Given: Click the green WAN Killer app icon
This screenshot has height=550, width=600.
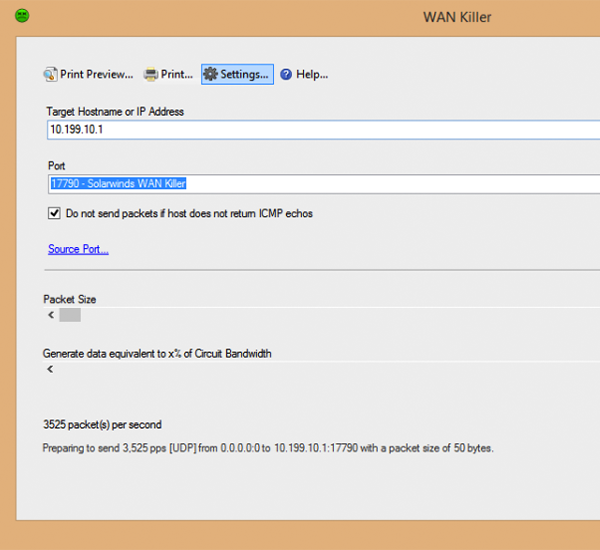Looking at the screenshot, I should (22, 16).
